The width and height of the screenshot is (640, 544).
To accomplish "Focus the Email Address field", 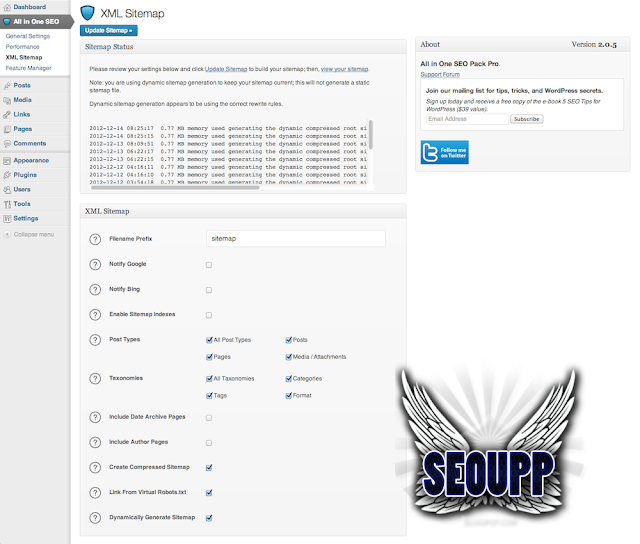I will [467, 119].
